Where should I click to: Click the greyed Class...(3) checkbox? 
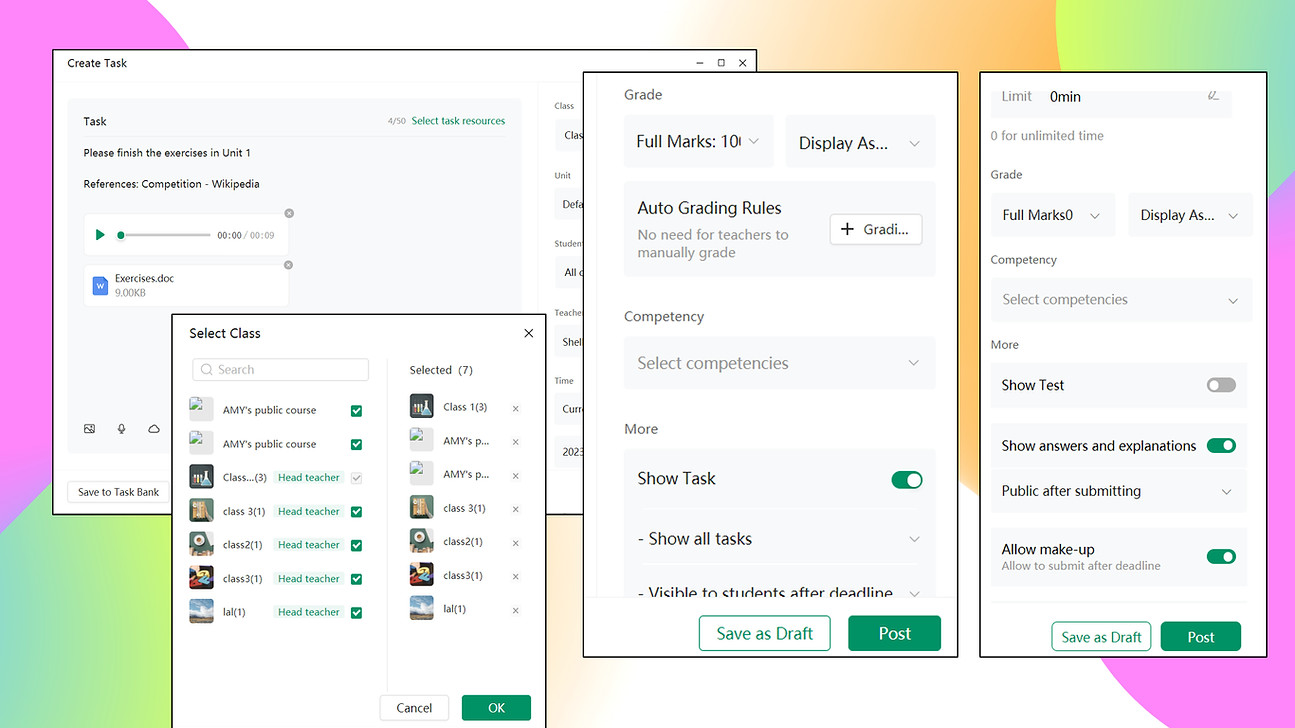(x=356, y=478)
